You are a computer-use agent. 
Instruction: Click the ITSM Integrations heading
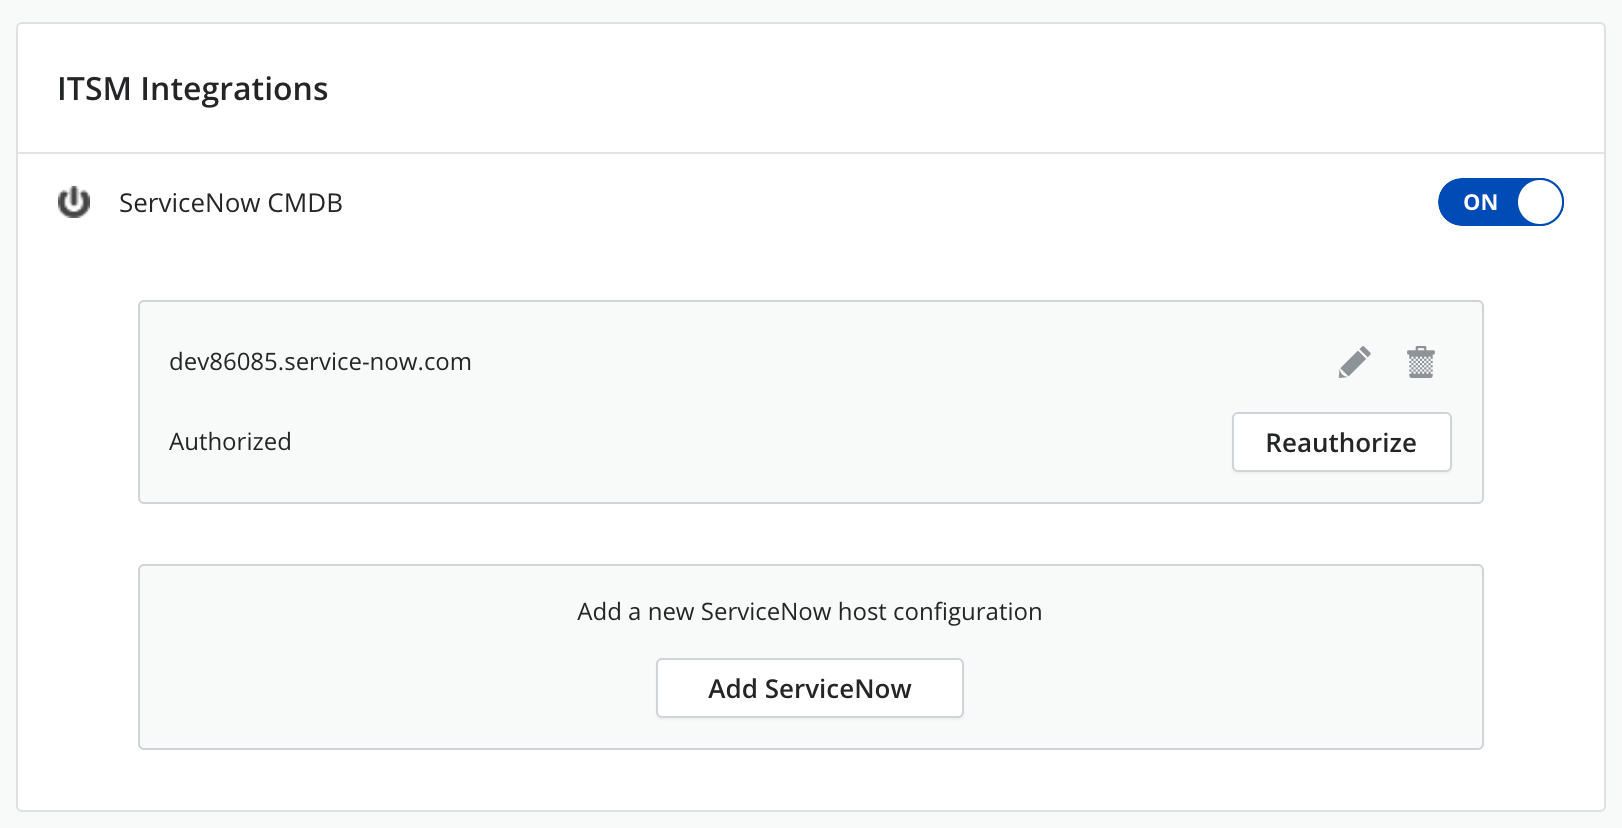[x=193, y=89]
